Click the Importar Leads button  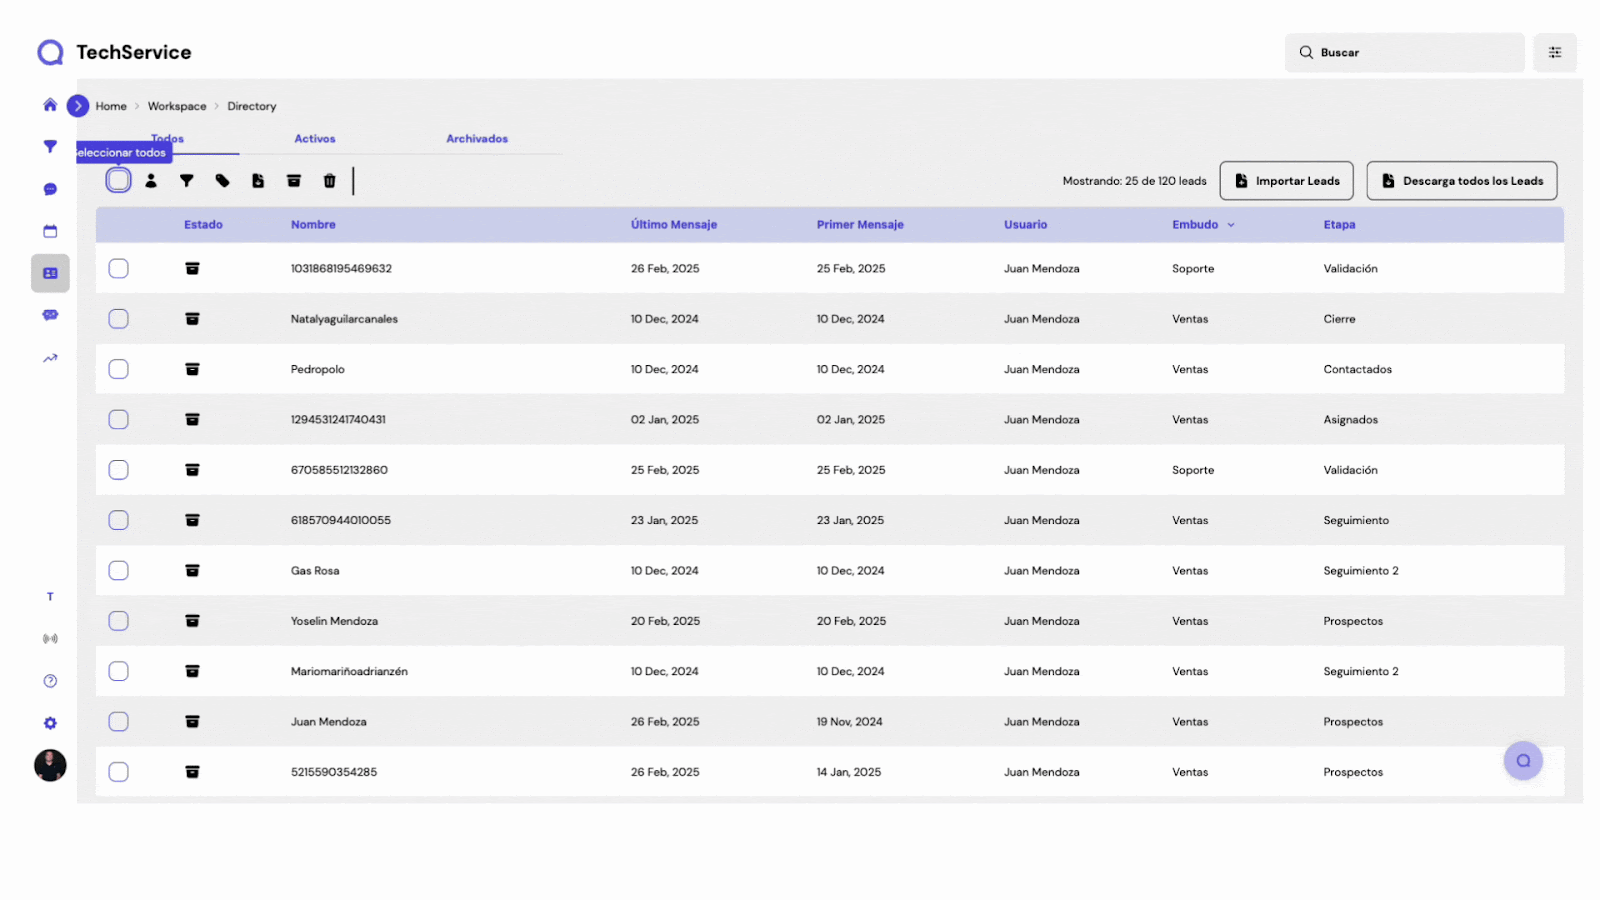(1286, 181)
